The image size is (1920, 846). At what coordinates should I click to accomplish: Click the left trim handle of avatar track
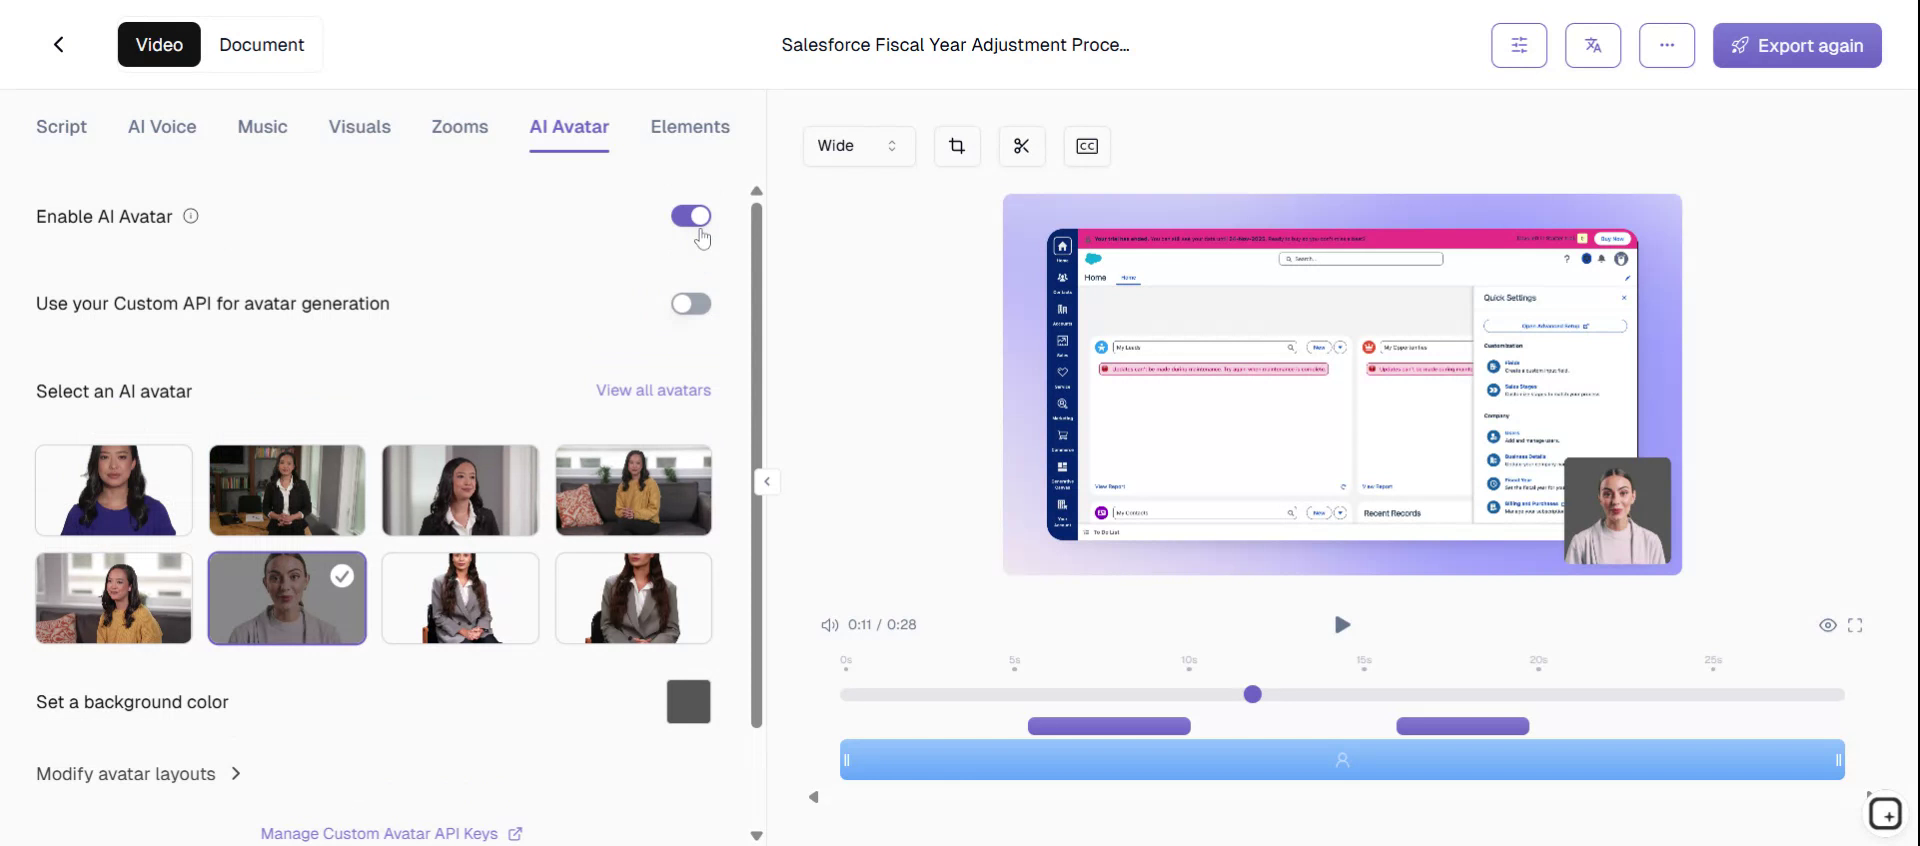[x=847, y=760]
